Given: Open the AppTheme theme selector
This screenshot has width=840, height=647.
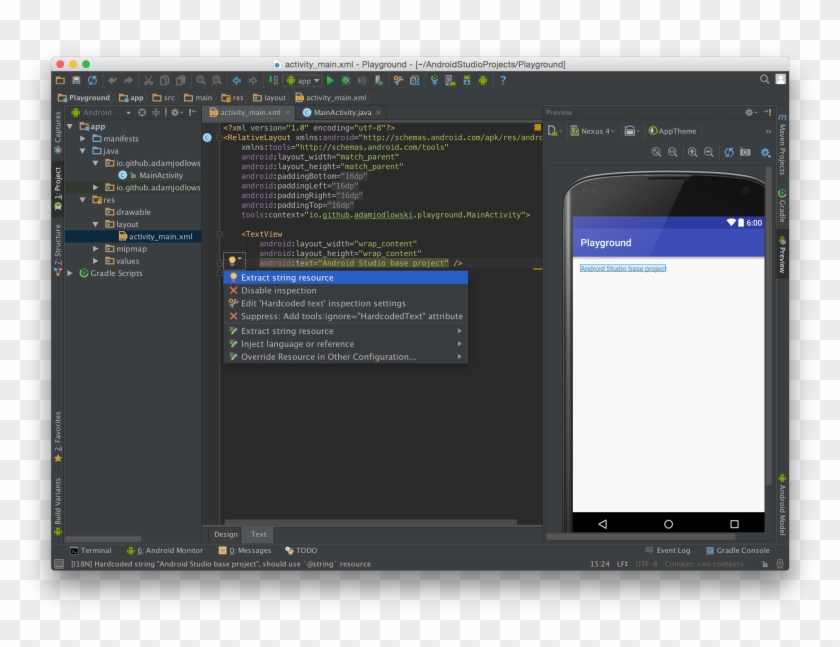Looking at the screenshot, I should point(672,131).
